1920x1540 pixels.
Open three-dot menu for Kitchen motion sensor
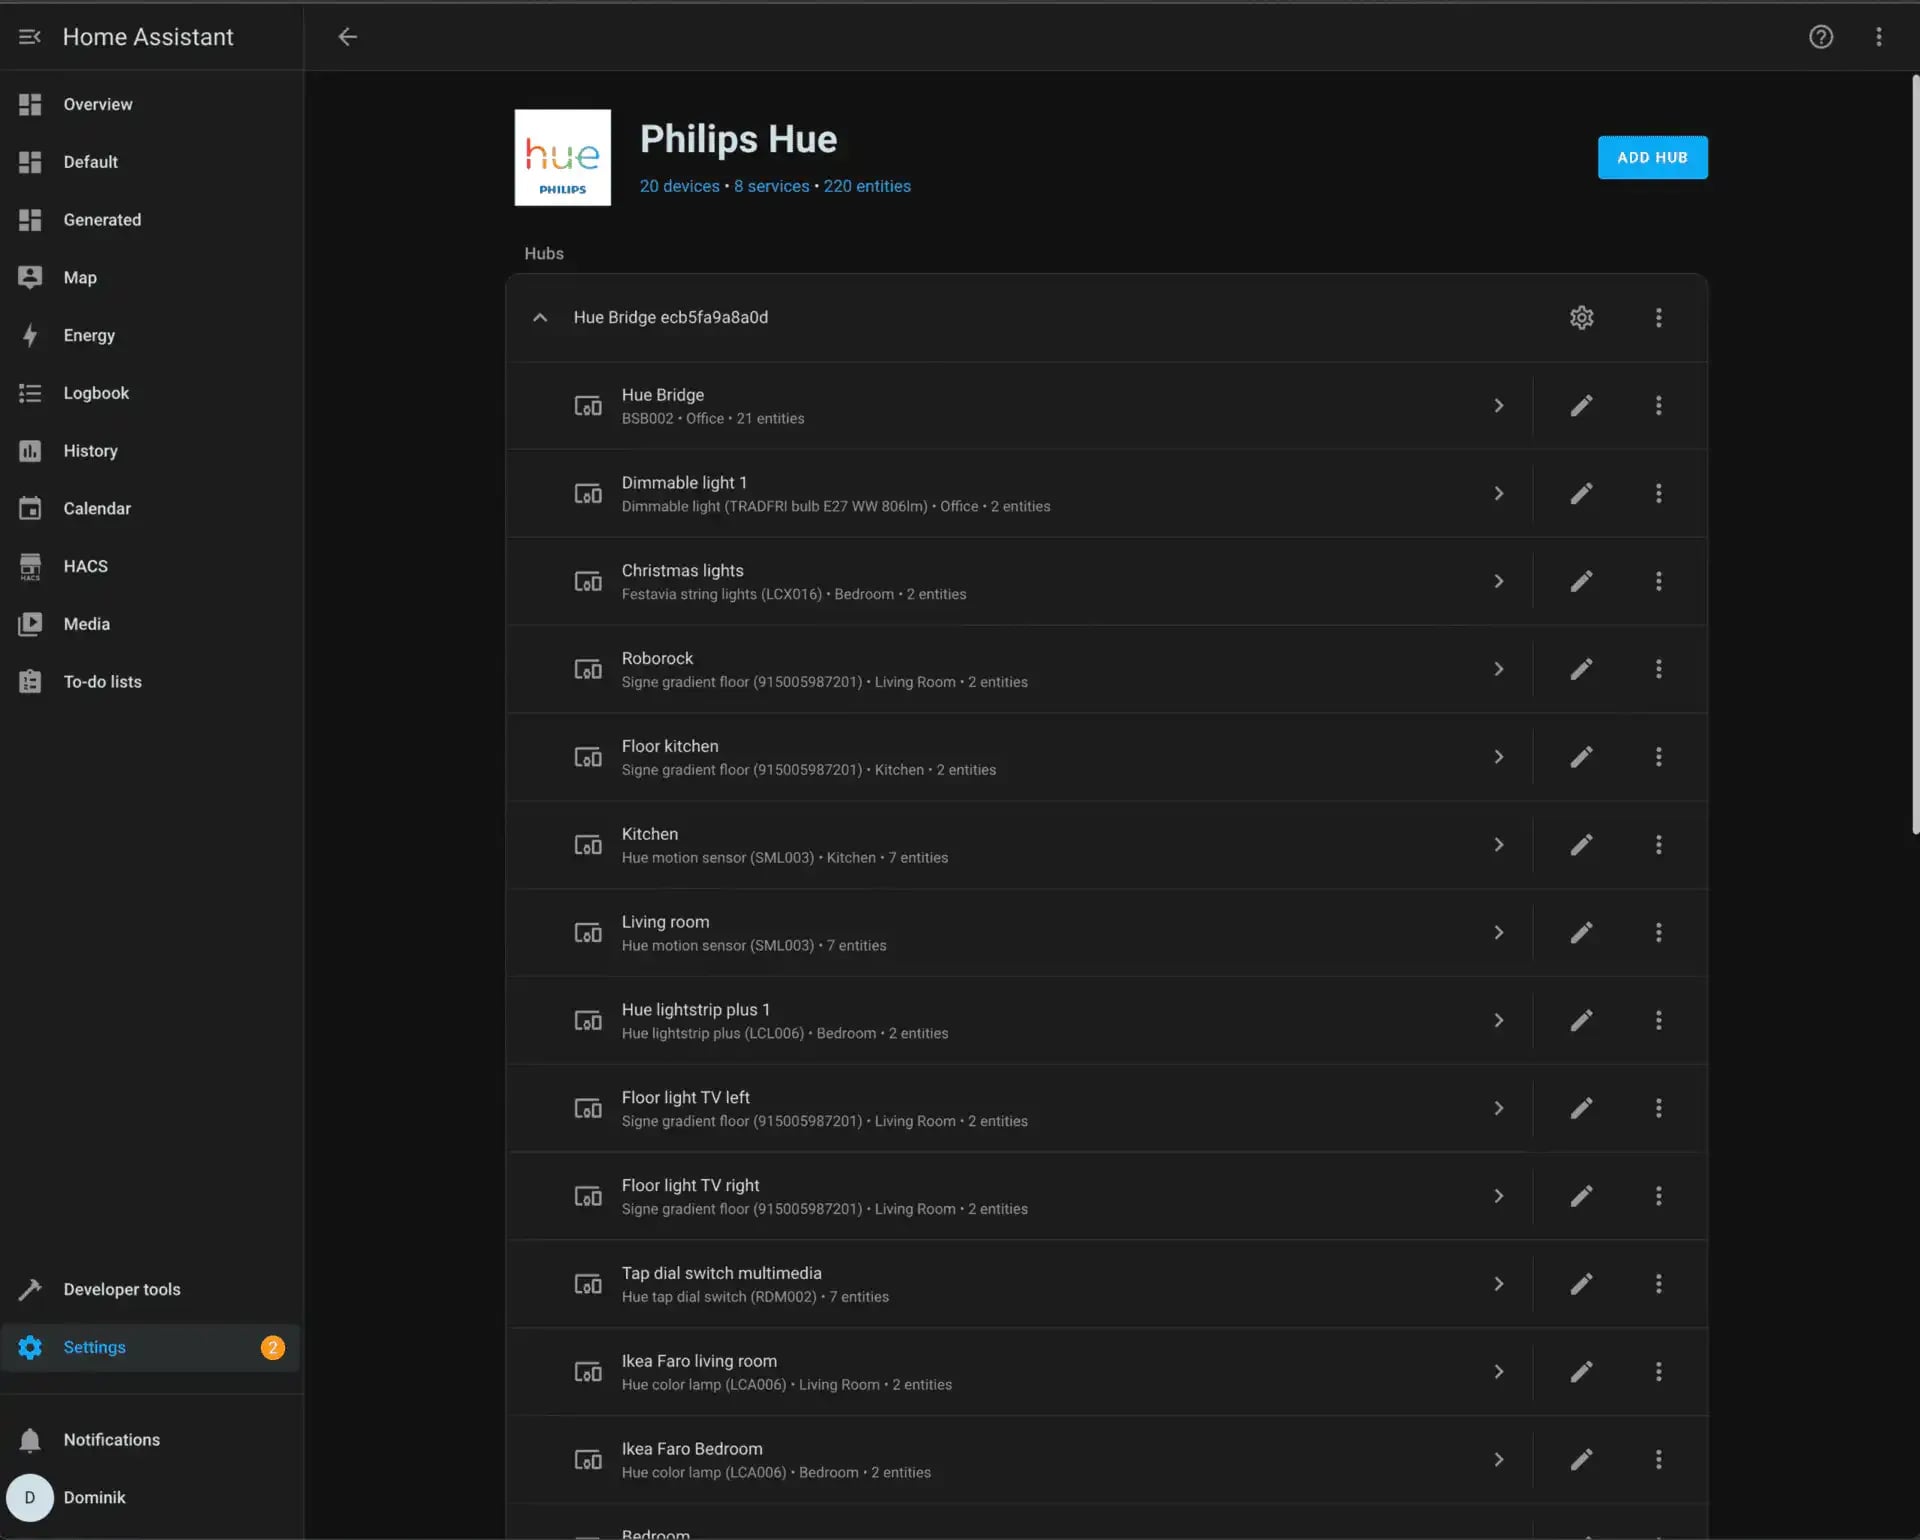point(1658,845)
